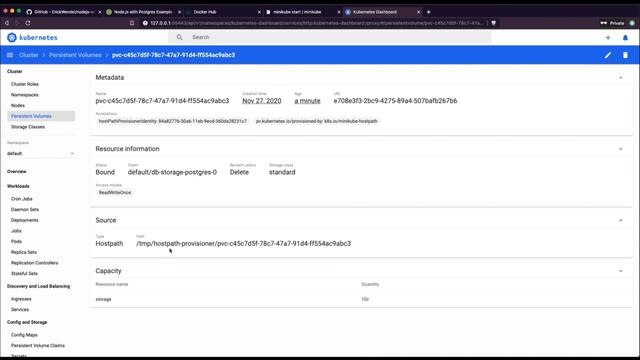Image resolution: width=640 pixels, height=360 pixels.
Task: Click the UID value e708e3f3
Action: (395, 101)
